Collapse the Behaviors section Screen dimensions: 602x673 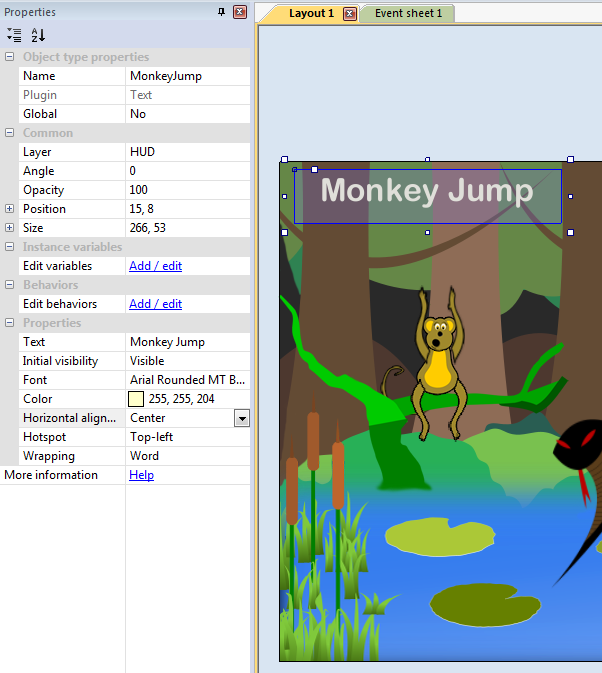[x=9, y=285]
